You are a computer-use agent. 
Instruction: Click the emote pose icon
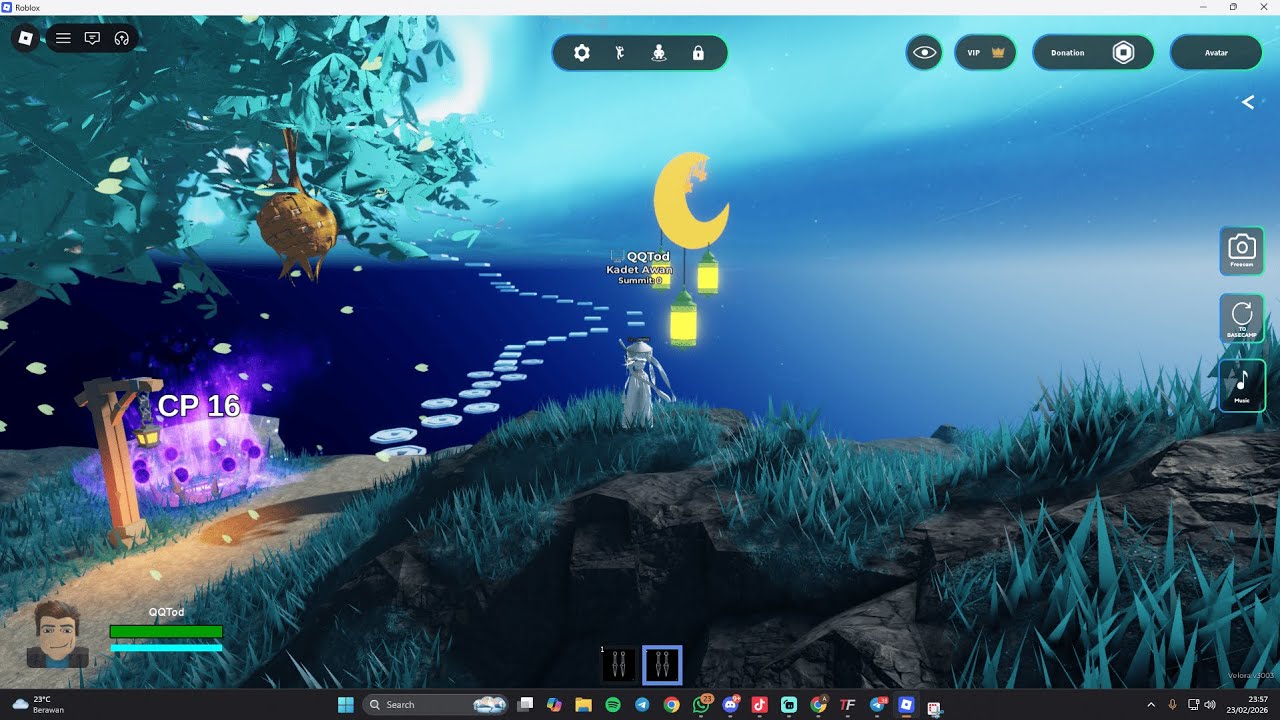click(620, 53)
